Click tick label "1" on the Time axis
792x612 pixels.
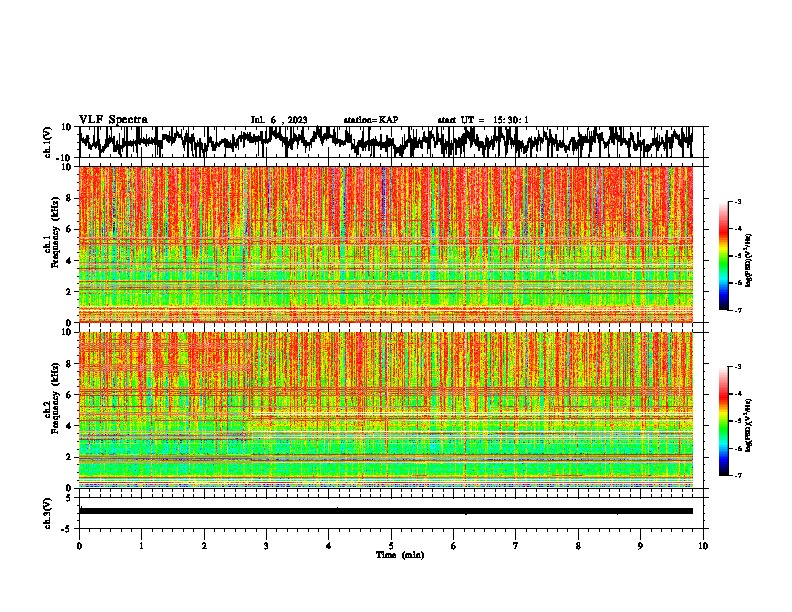[141, 546]
